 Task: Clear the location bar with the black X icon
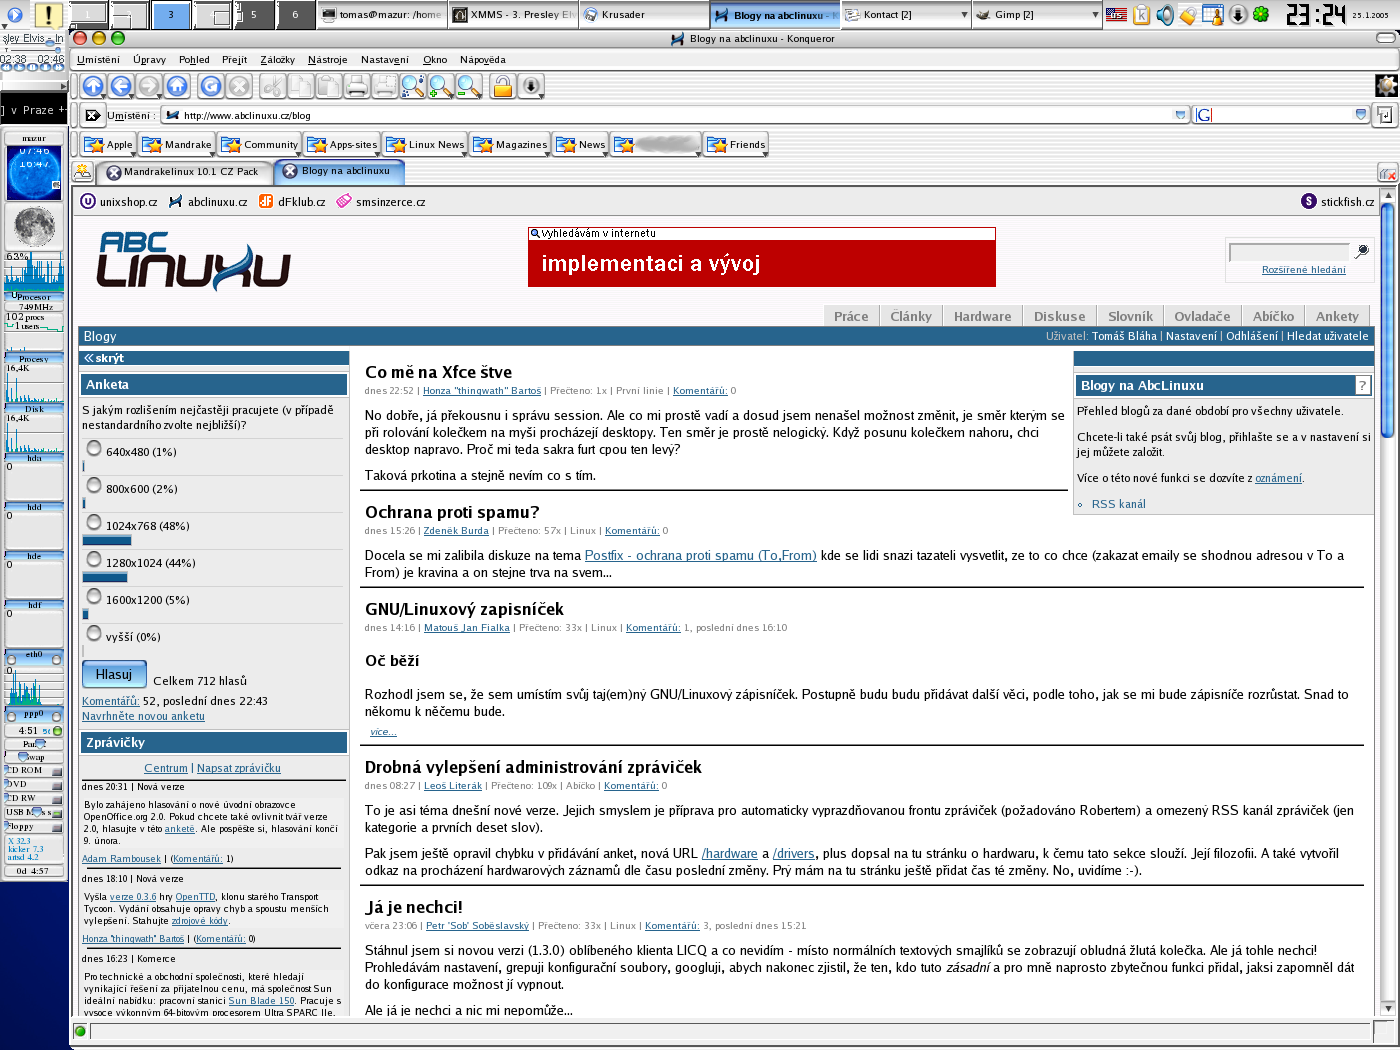point(93,115)
